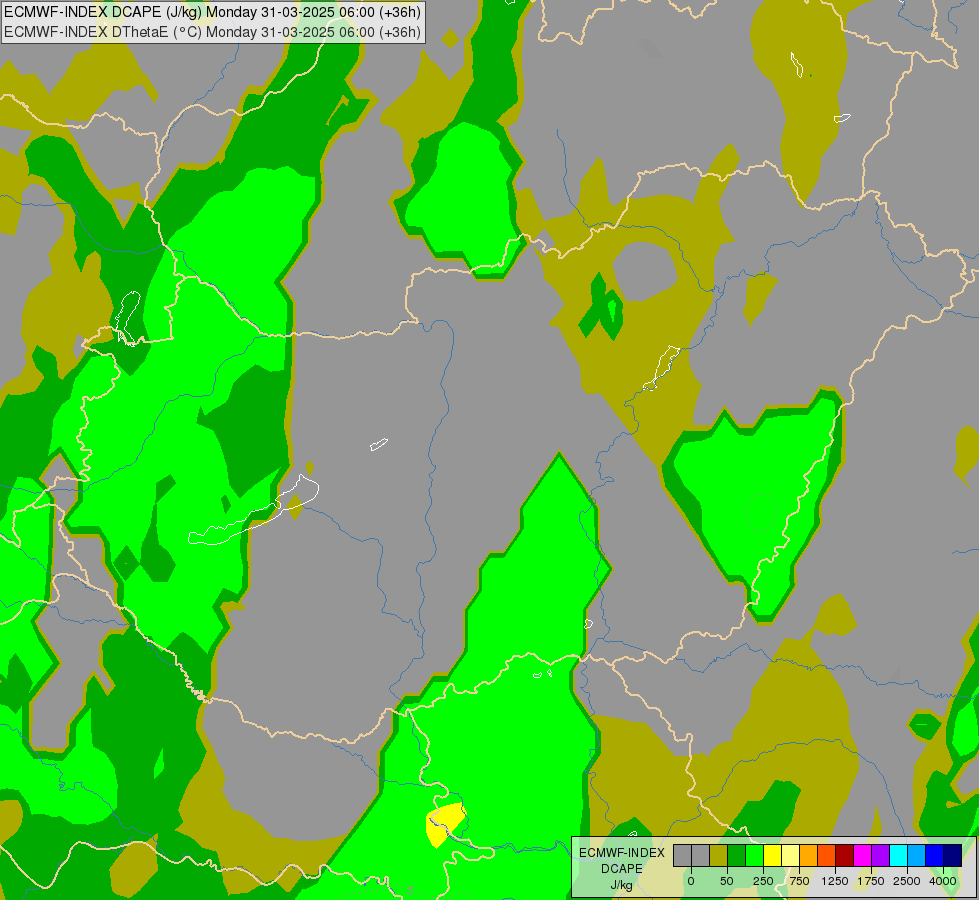
Task: Click the 750 value on legend scale
Action: [x=799, y=881]
